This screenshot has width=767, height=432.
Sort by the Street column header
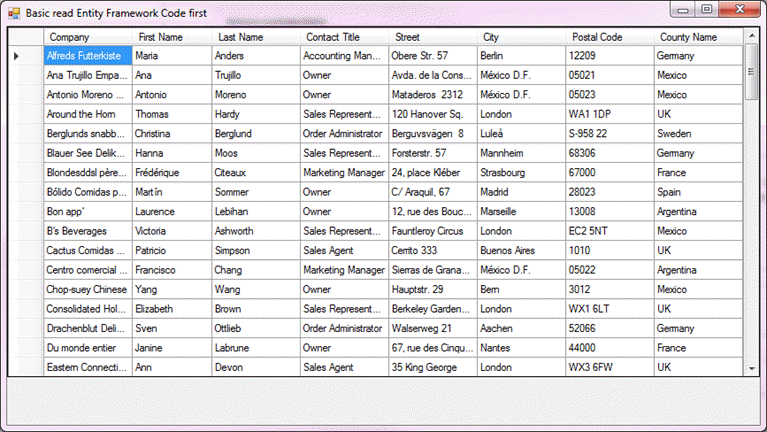[433, 37]
